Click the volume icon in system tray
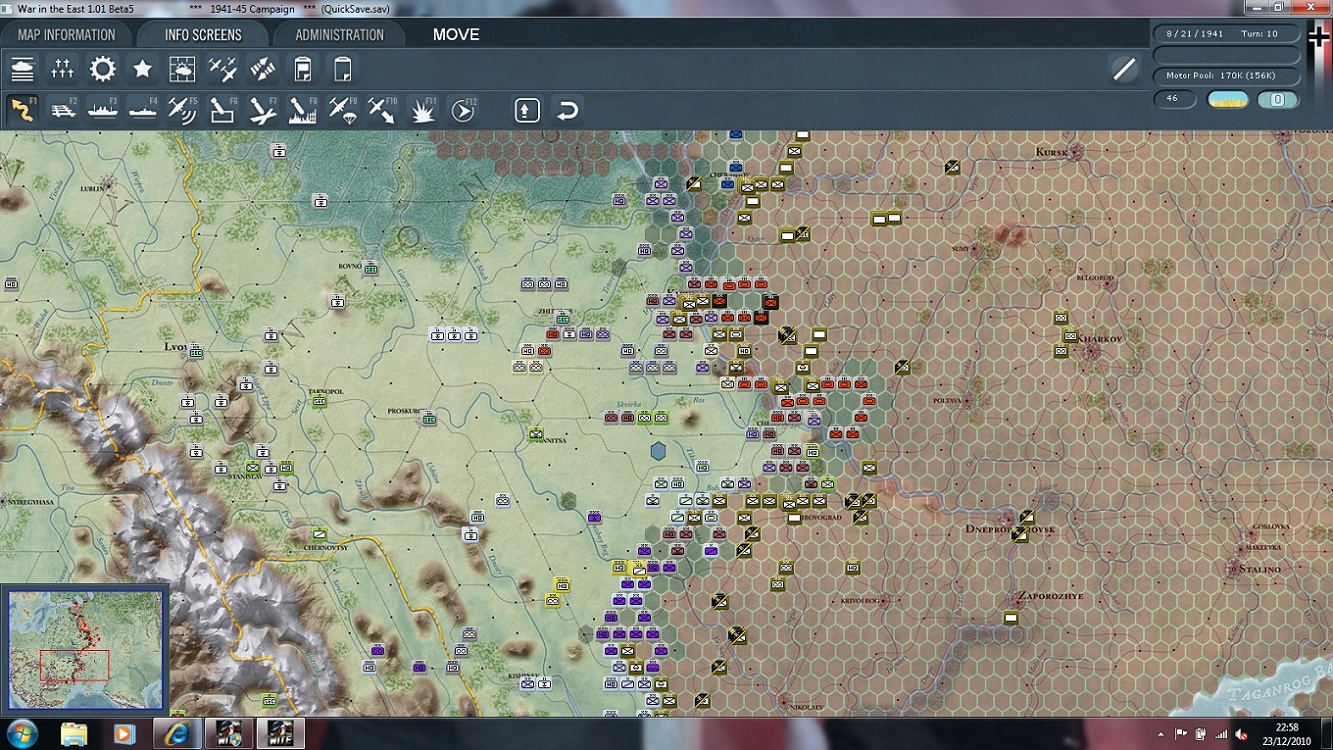Viewport: 1333px width, 750px height. tap(1242, 735)
